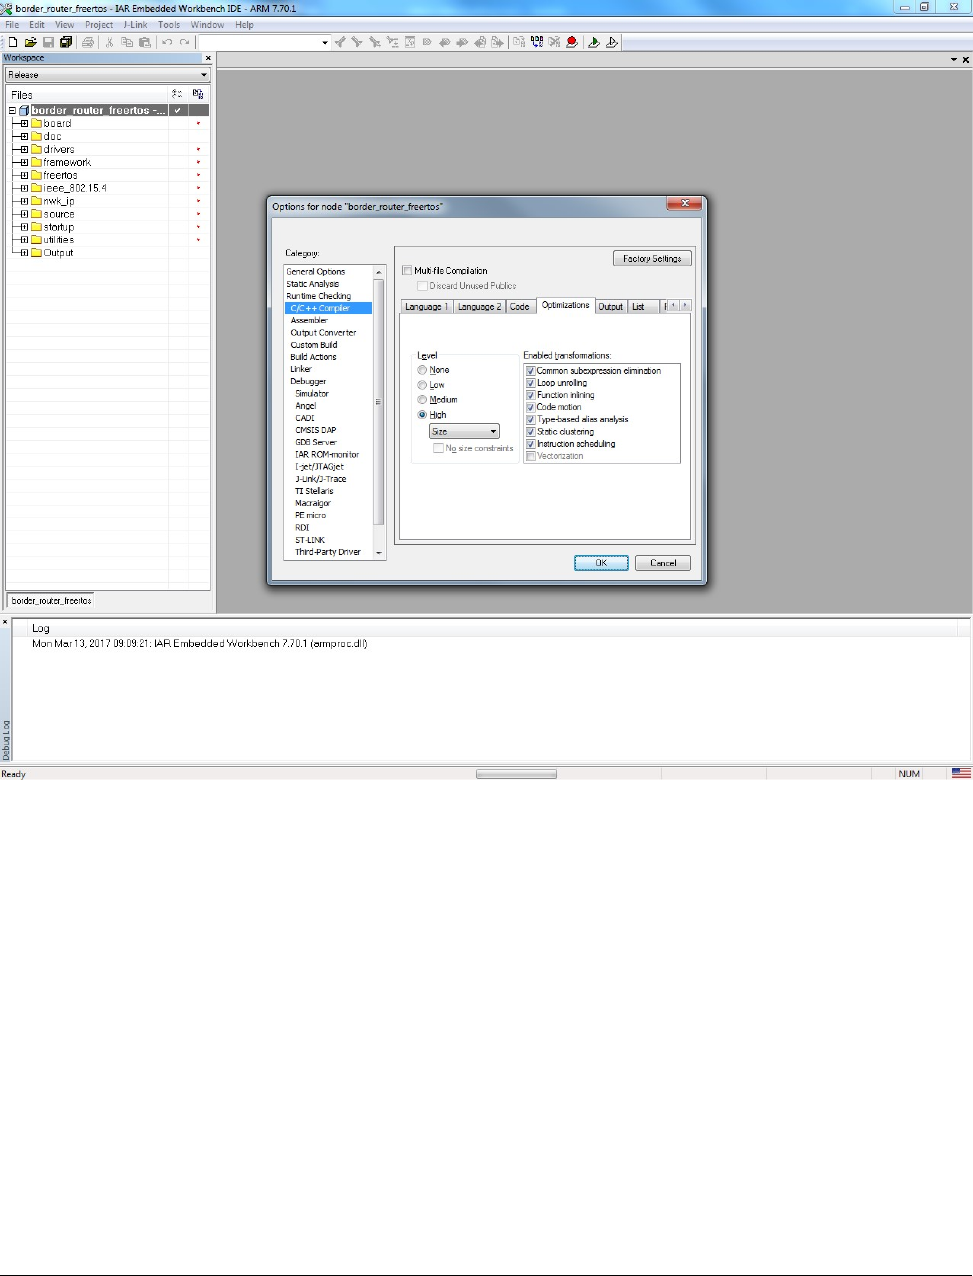973x1276 pixels.
Task: Enable Multi-file Compilation checkbox
Action: coord(407,270)
